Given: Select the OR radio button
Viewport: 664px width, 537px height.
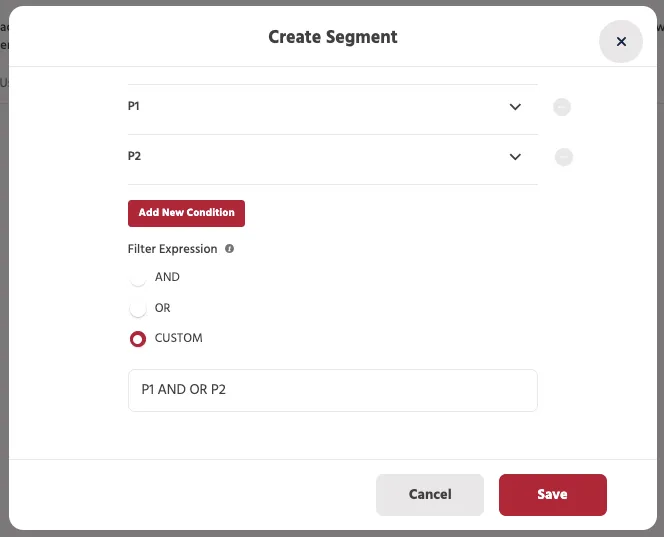Looking at the screenshot, I should 138,309.
